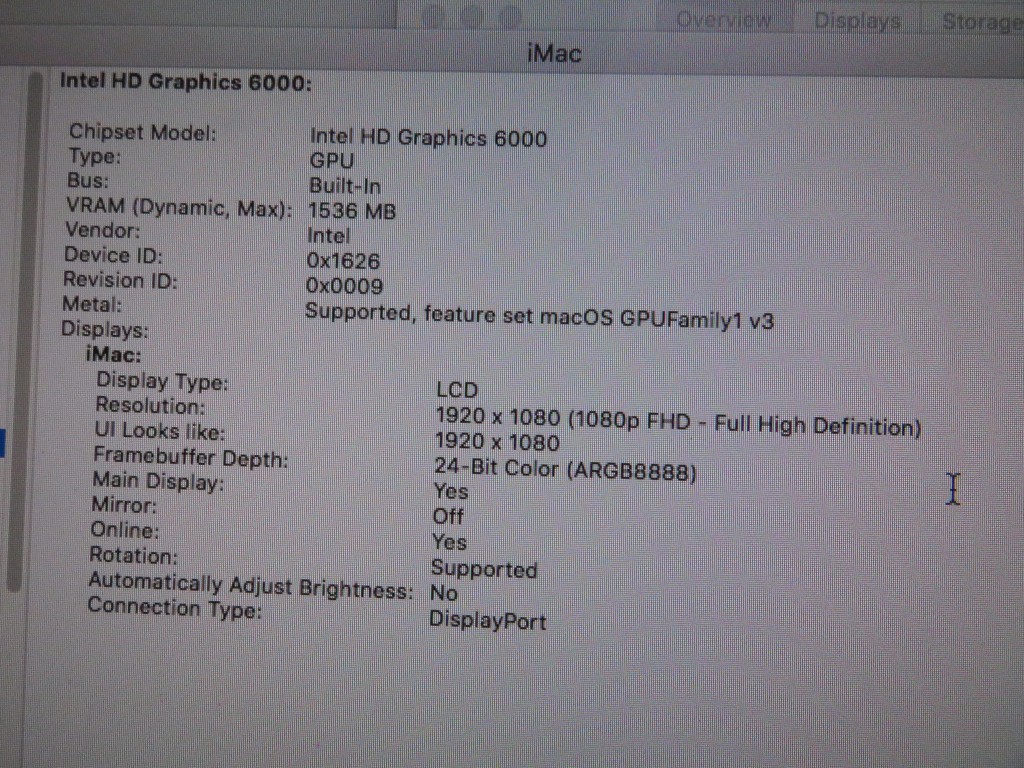Click the vertical scrollbar on the left
1024x768 pixels.
(26, 330)
